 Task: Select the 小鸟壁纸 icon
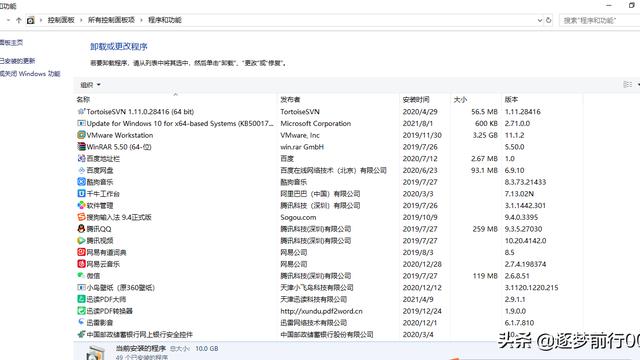point(81,287)
